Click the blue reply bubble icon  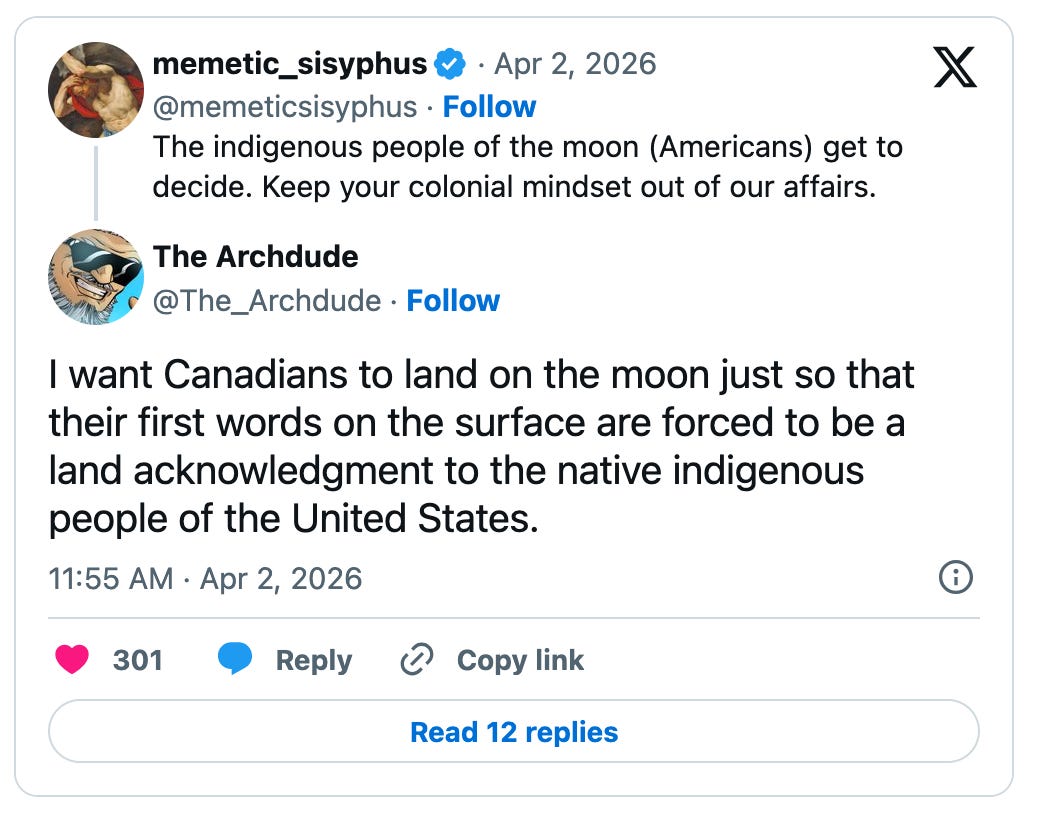(x=235, y=658)
